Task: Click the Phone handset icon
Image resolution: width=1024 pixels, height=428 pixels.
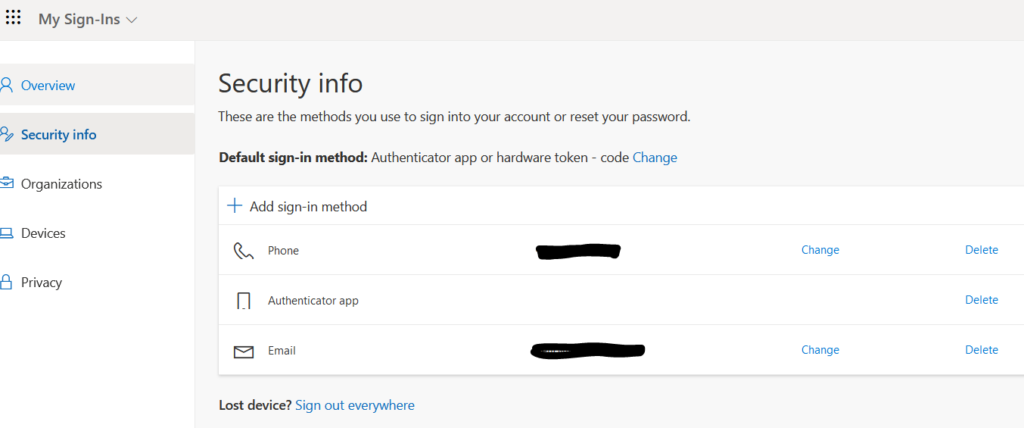Action: tap(244, 251)
